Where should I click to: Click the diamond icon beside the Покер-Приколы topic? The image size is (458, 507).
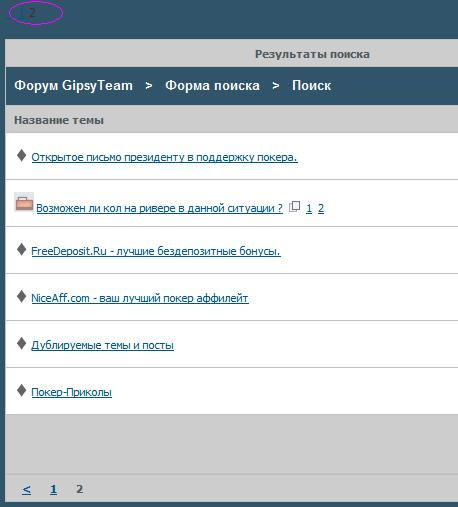point(22,390)
